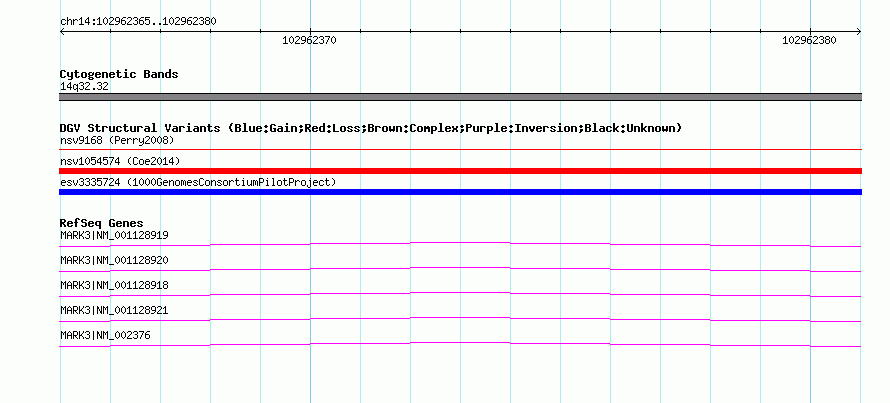Select the thin red nsv9168 loss line
Image resolution: width=890 pixels, height=403 pixels.
click(x=460, y=149)
